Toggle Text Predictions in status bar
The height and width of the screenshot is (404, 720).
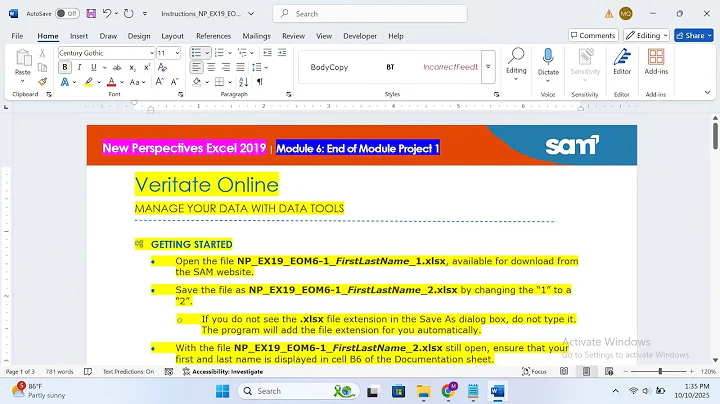click(x=128, y=371)
